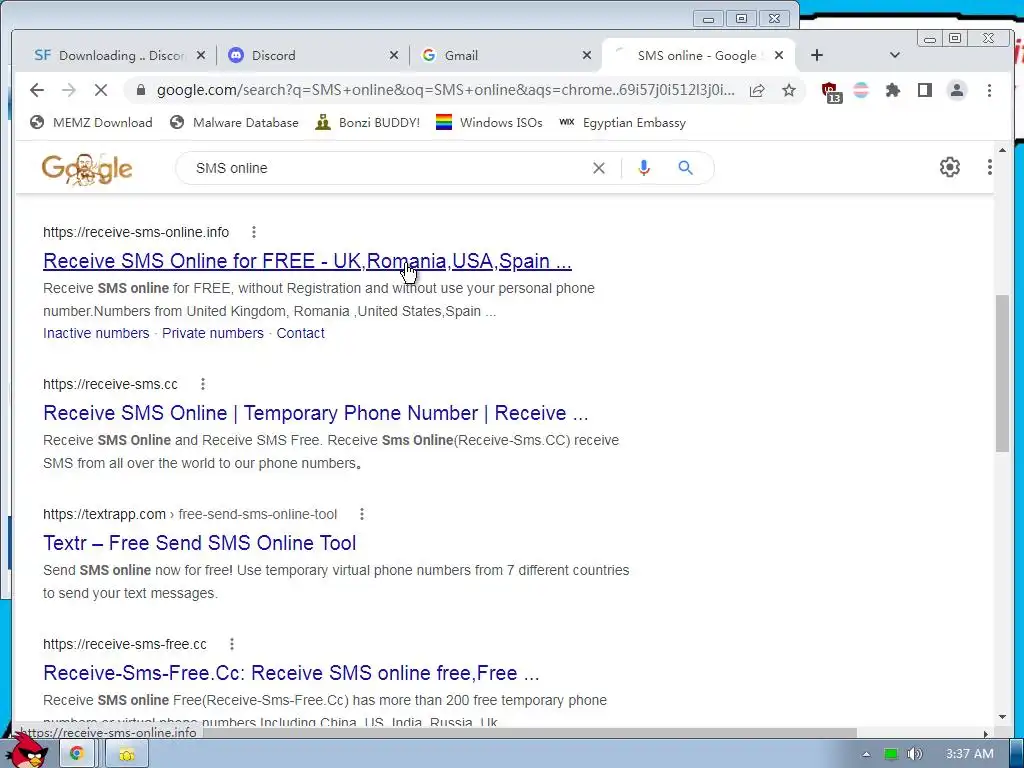
Task: Open Chrome from the taskbar
Action: pos(77,754)
